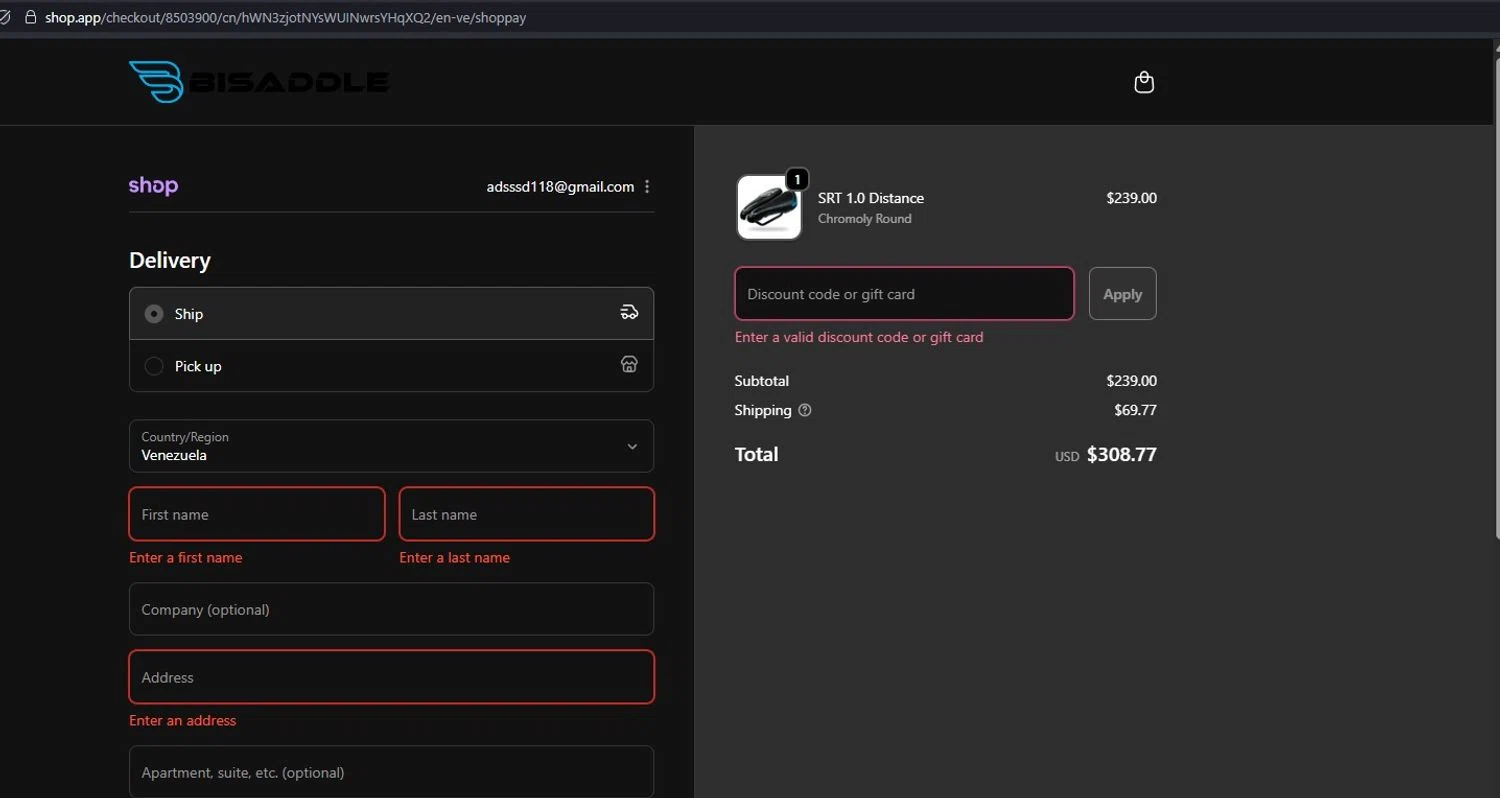Click the $69.77 shipping amount
Viewport: 1500px width, 798px height.
(1135, 410)
